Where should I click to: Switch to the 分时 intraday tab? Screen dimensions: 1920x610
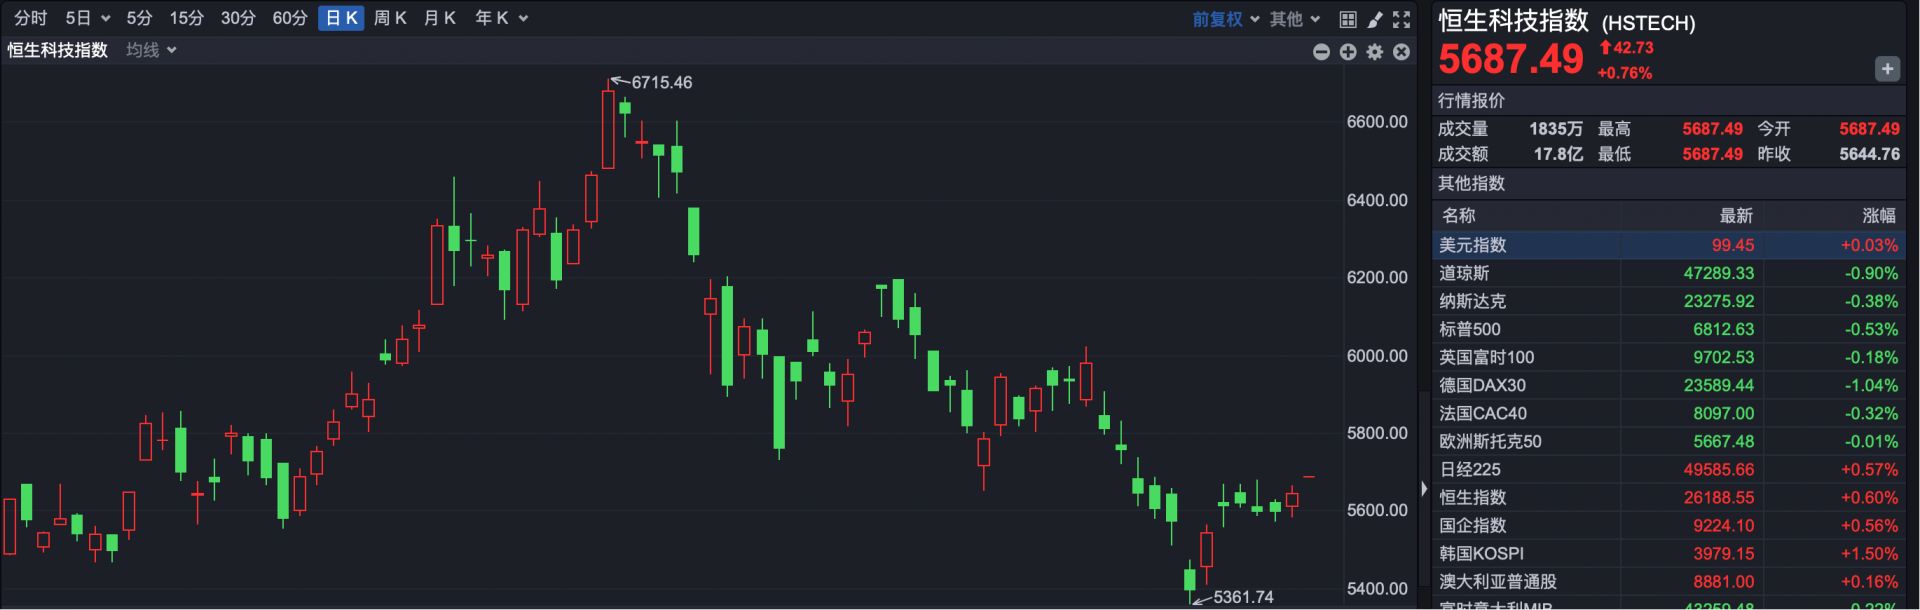(x=30, y=18)
